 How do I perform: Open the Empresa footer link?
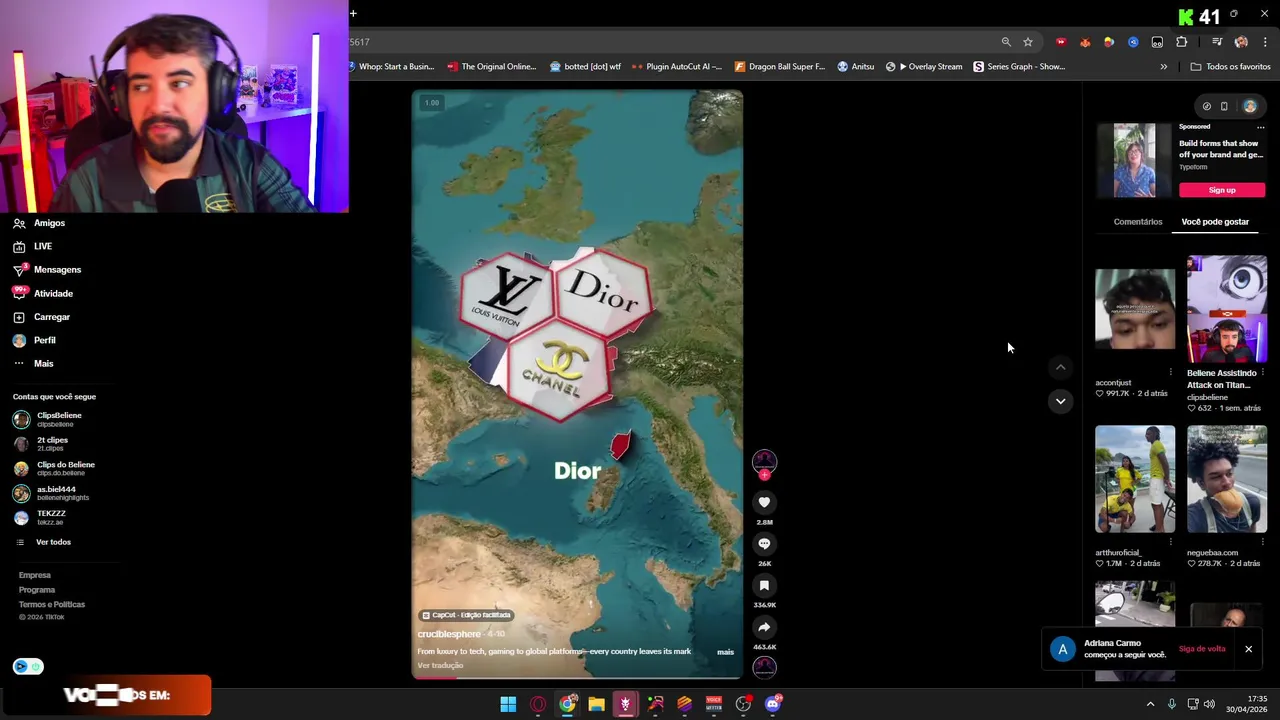[35, 575]
